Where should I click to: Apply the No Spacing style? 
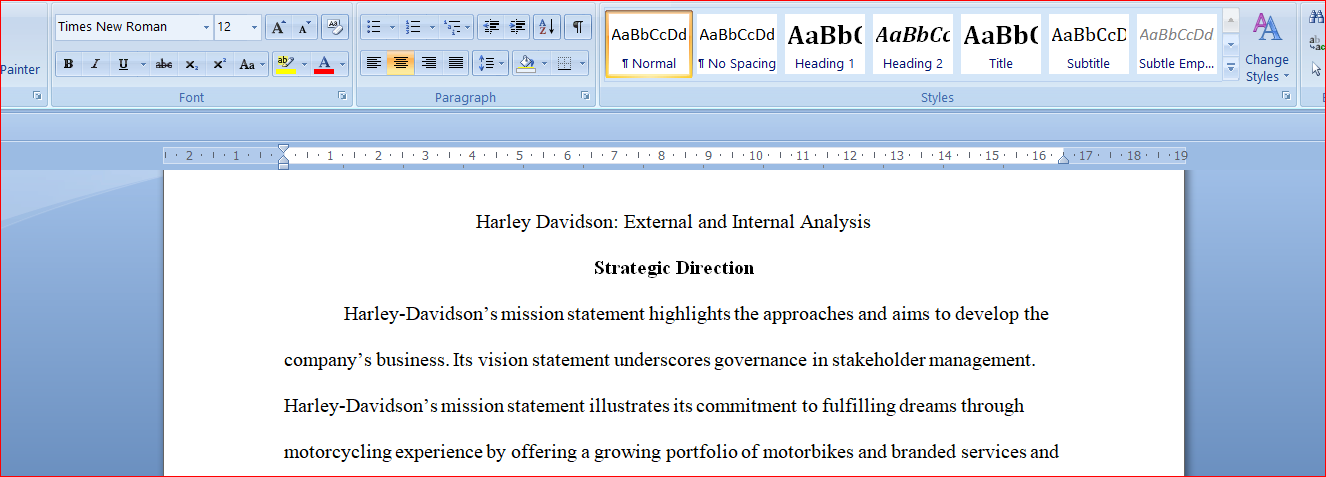pos(737,44)
